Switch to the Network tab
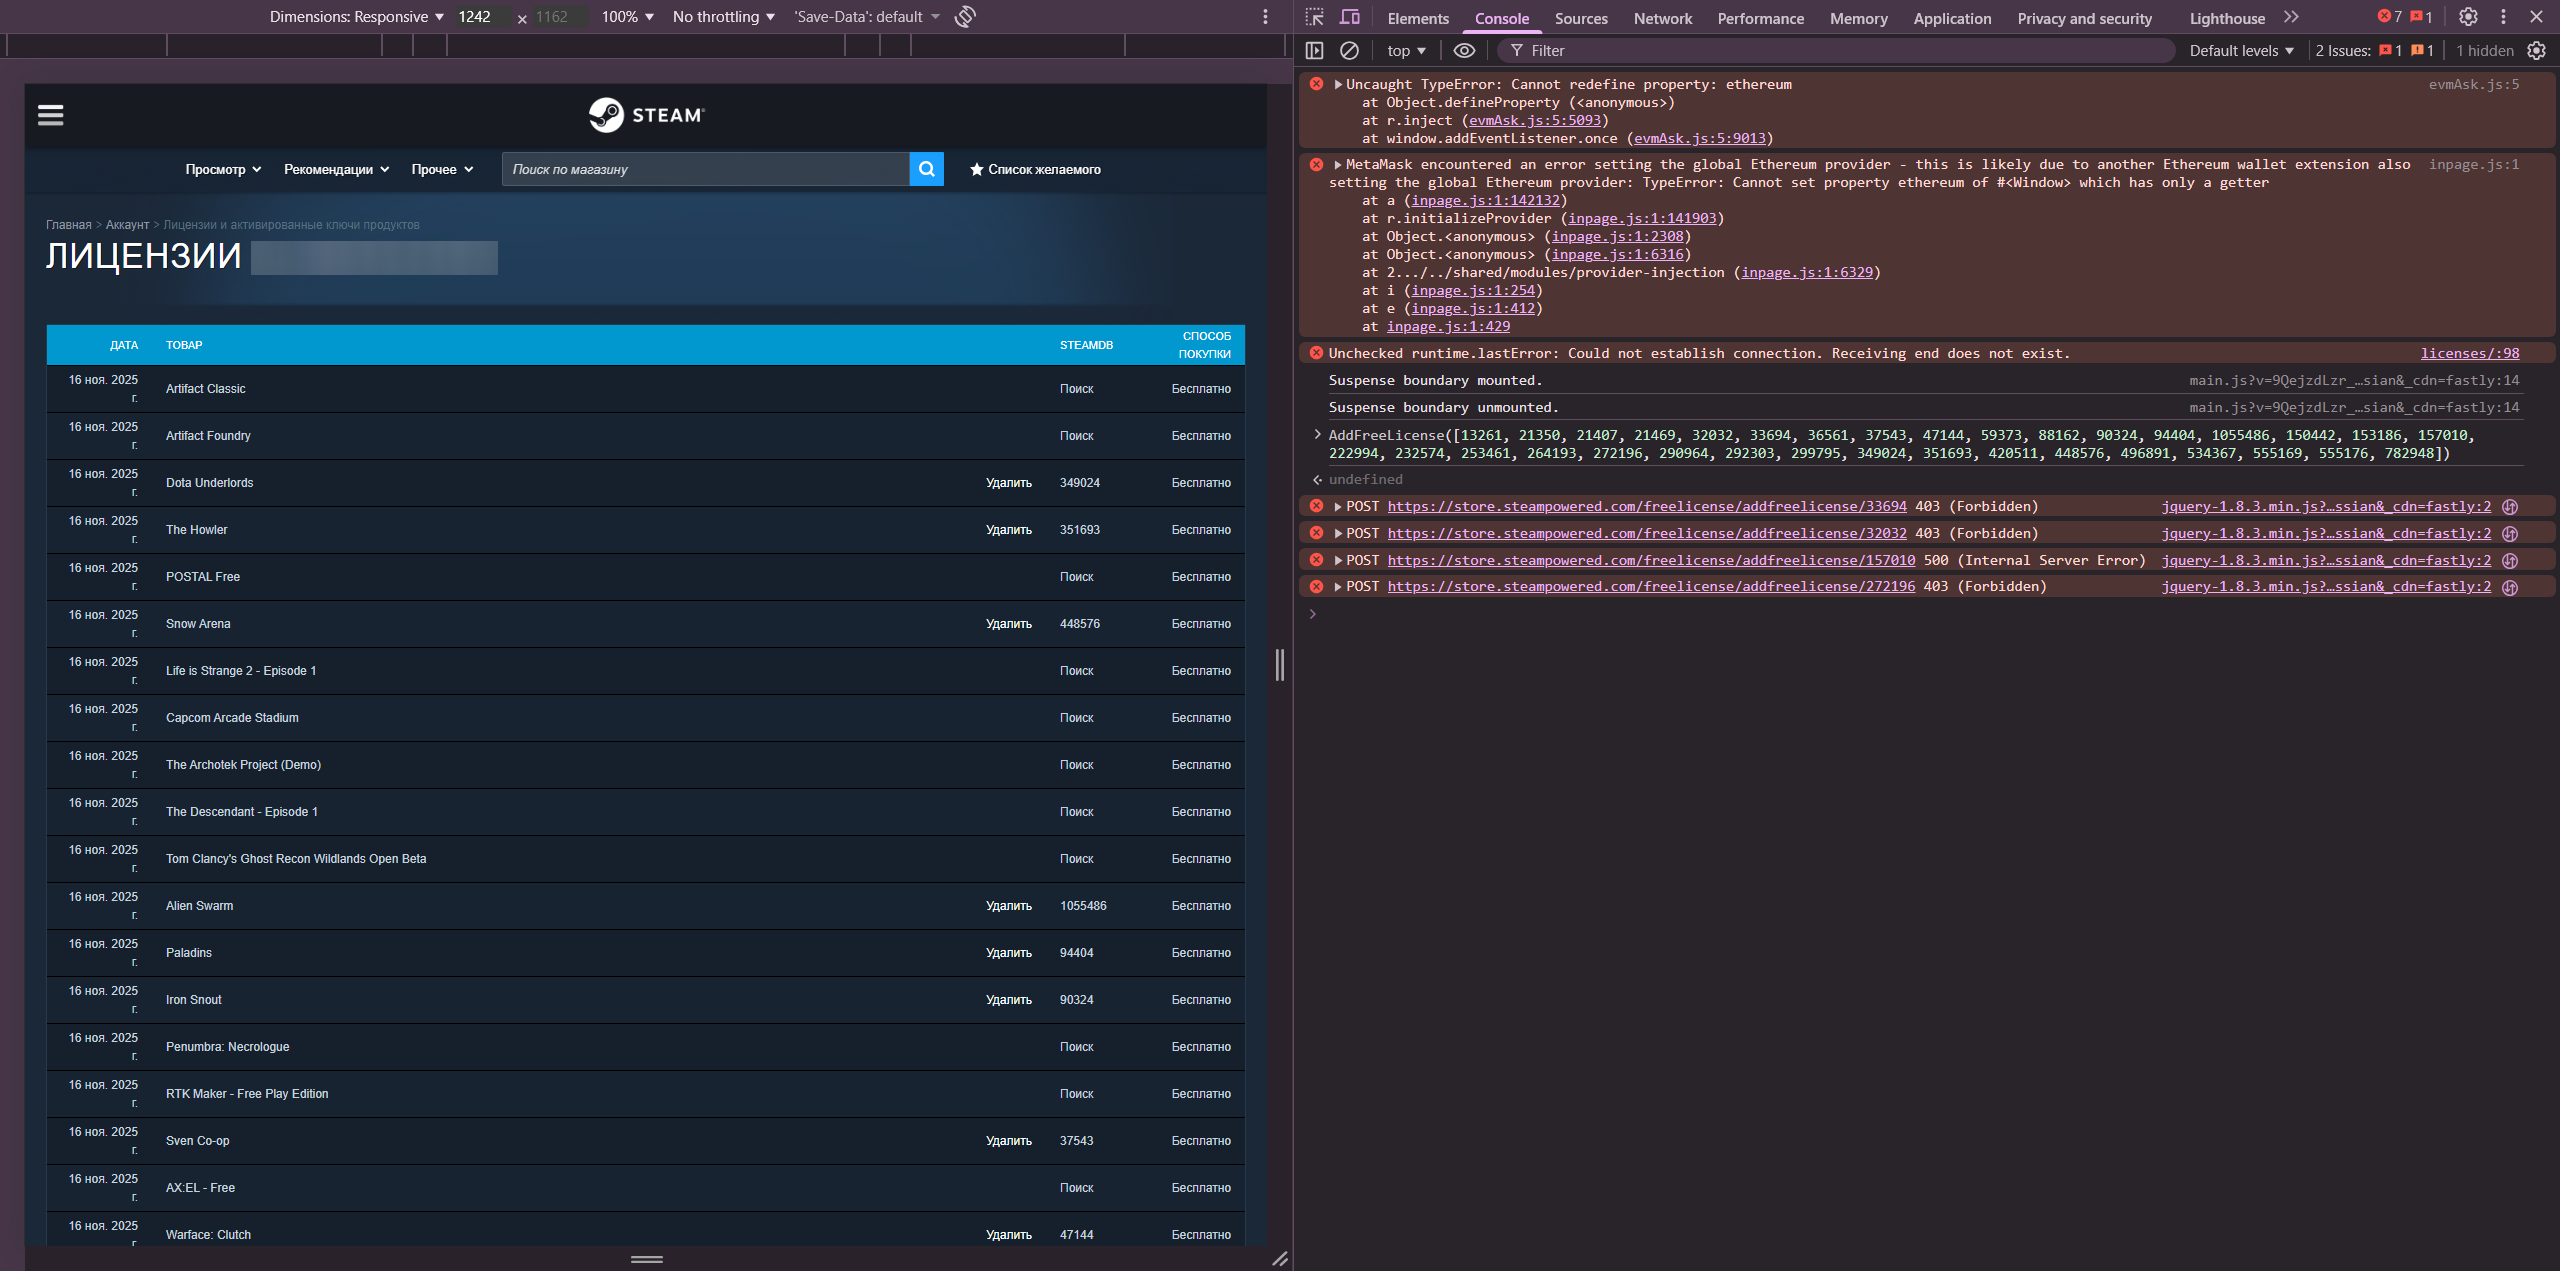This screenshot has height=1271, width=2560. click(x=1662, y=19)
